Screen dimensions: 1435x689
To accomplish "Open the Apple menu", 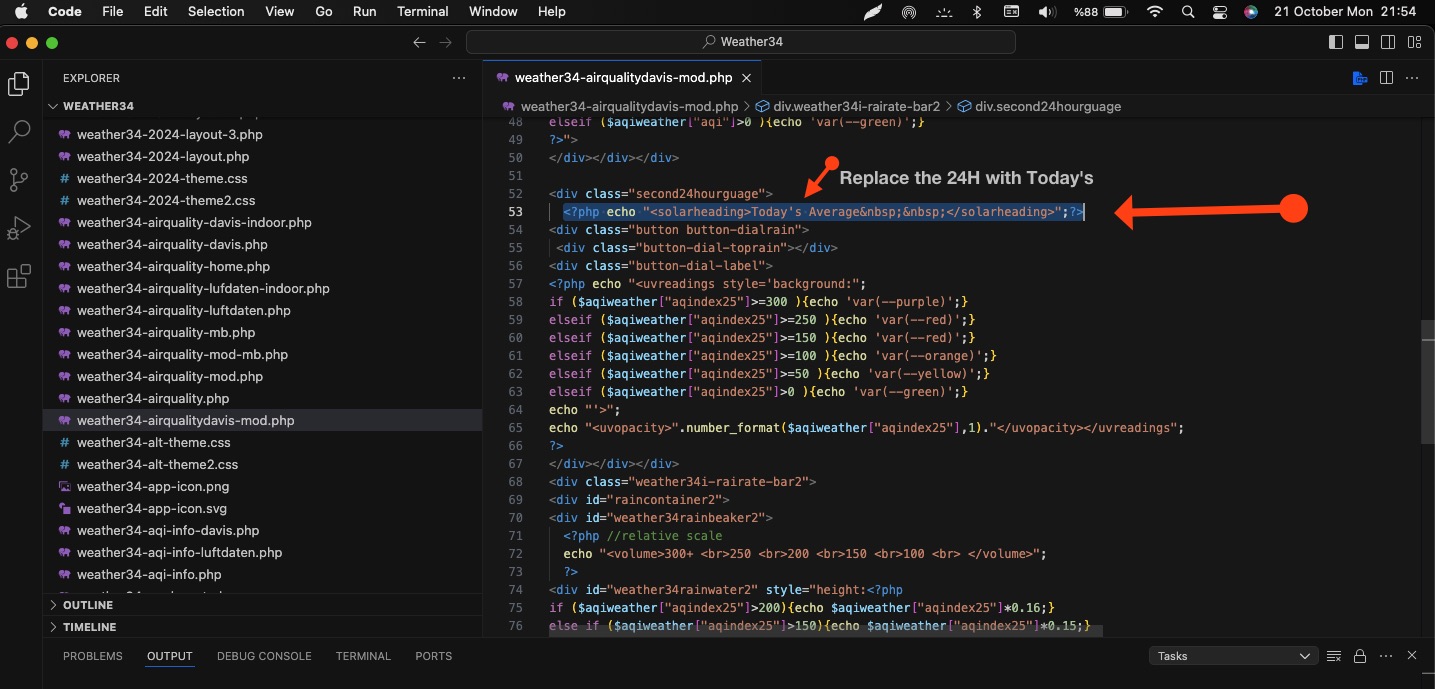I will [x=21, y=12].
